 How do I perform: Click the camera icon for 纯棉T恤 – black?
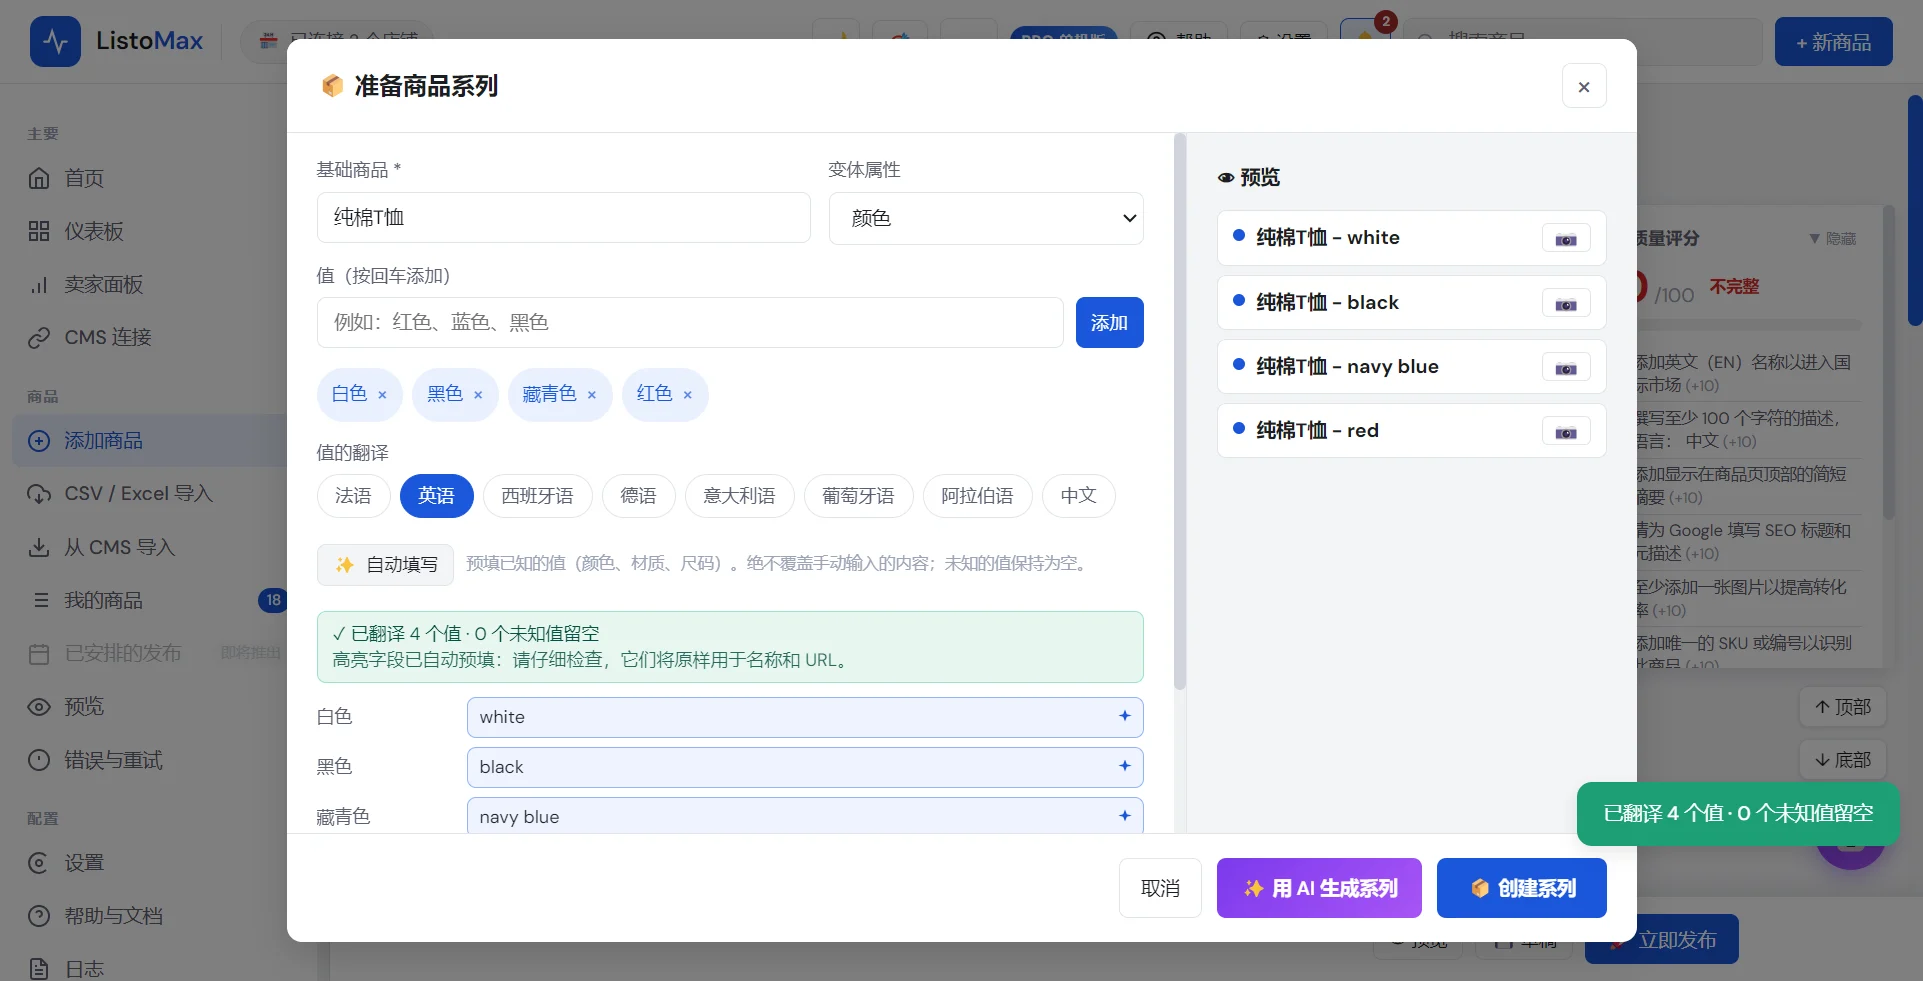(x=1566, y=304)
